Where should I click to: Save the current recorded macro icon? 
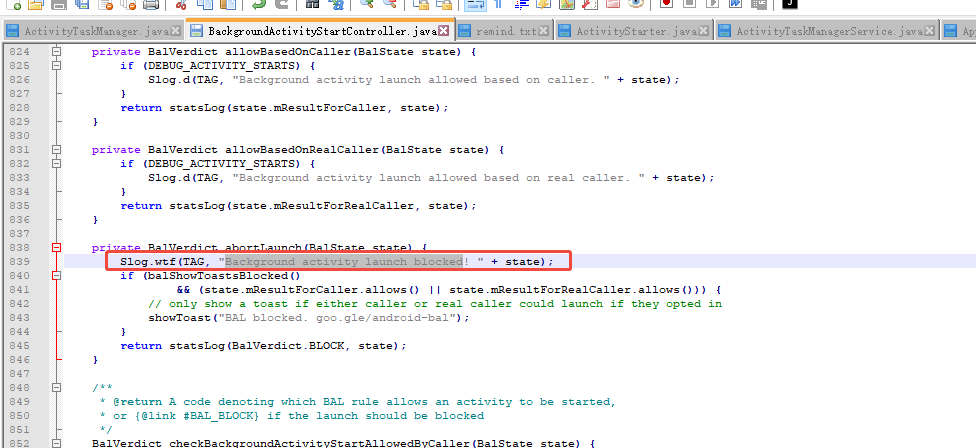(x=759, y=4)
